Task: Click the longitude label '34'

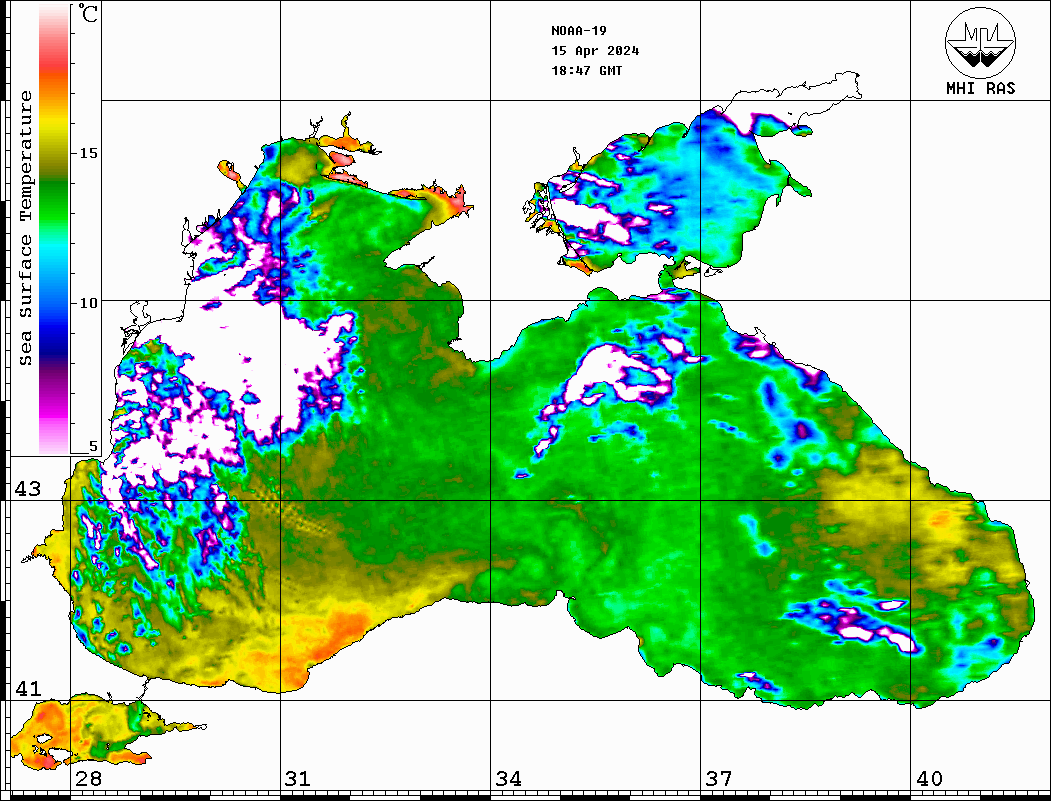Action: [508, 779]
